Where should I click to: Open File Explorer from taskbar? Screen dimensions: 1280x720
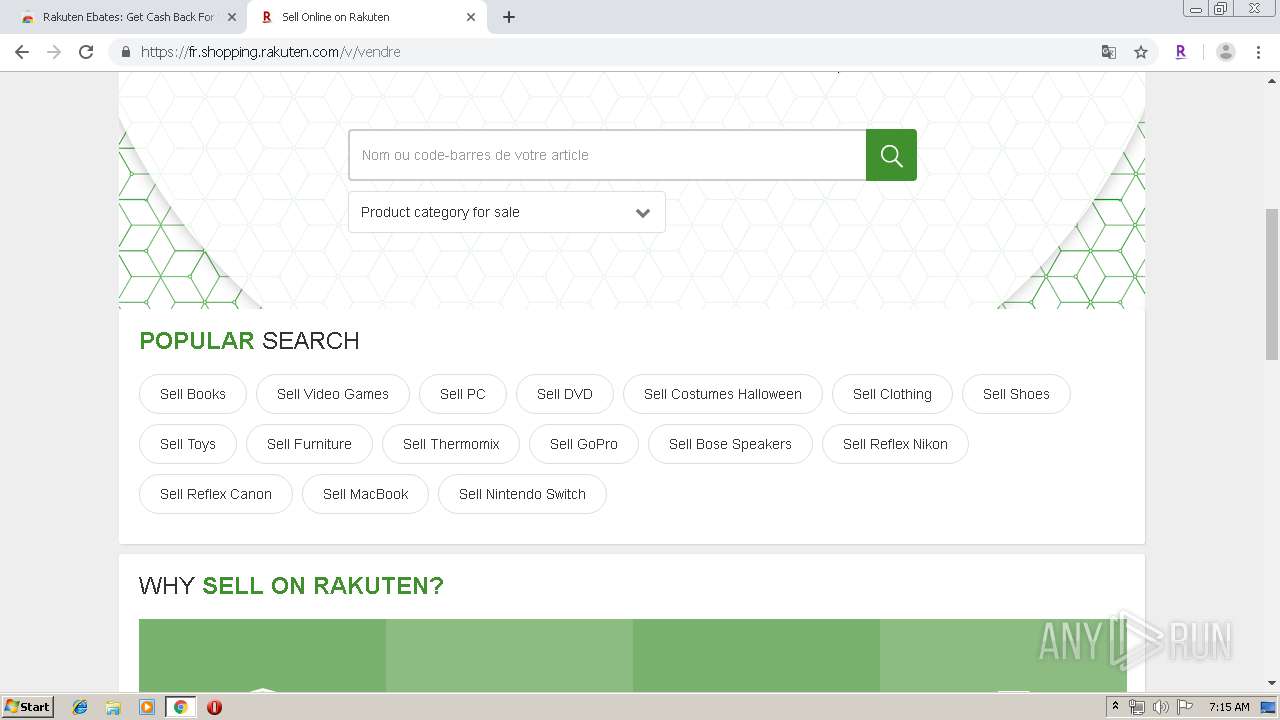click(113, 707)
